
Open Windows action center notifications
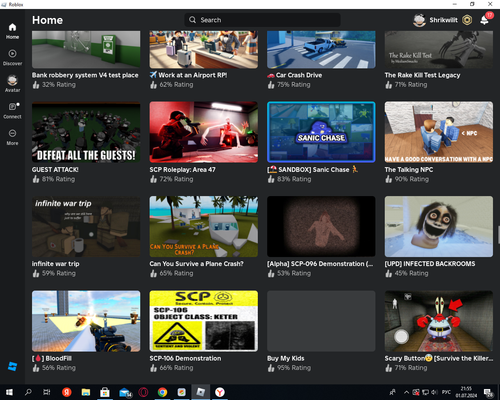tap(489, 392)
